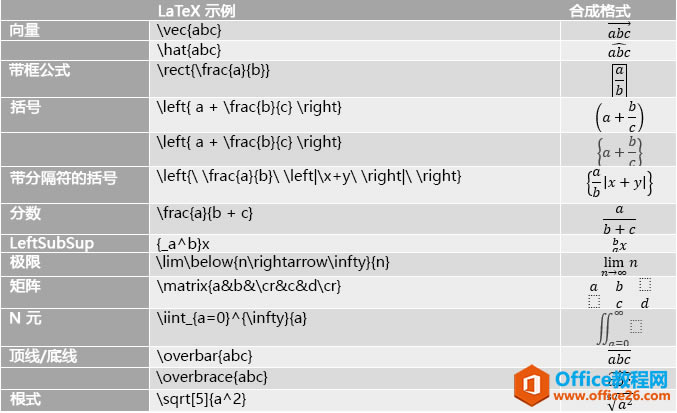Click the \sqrt[5]{a^2} example code
This screenshot has width=677, height=413.
202,399
